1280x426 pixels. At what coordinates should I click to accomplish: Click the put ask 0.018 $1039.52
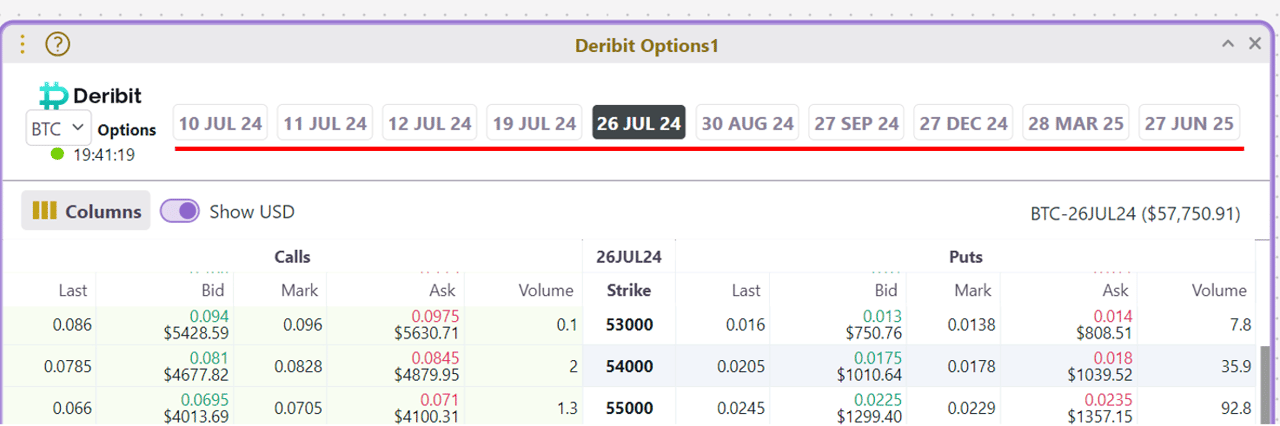click(x=1099, y=367)
